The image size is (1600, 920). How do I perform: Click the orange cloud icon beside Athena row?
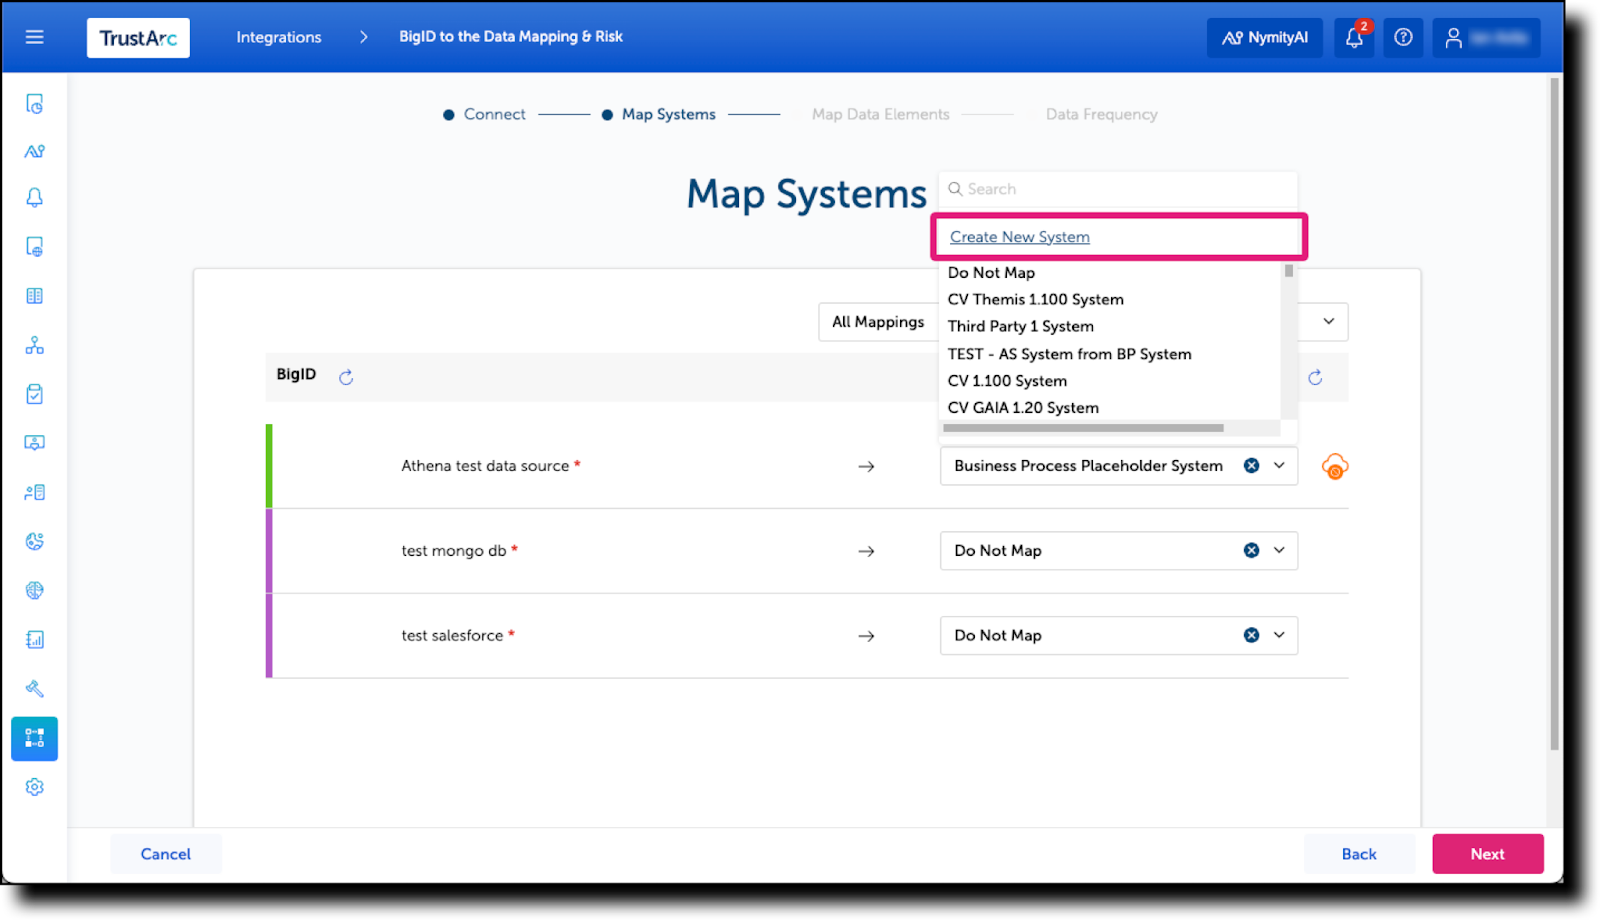coord(1335,466)
